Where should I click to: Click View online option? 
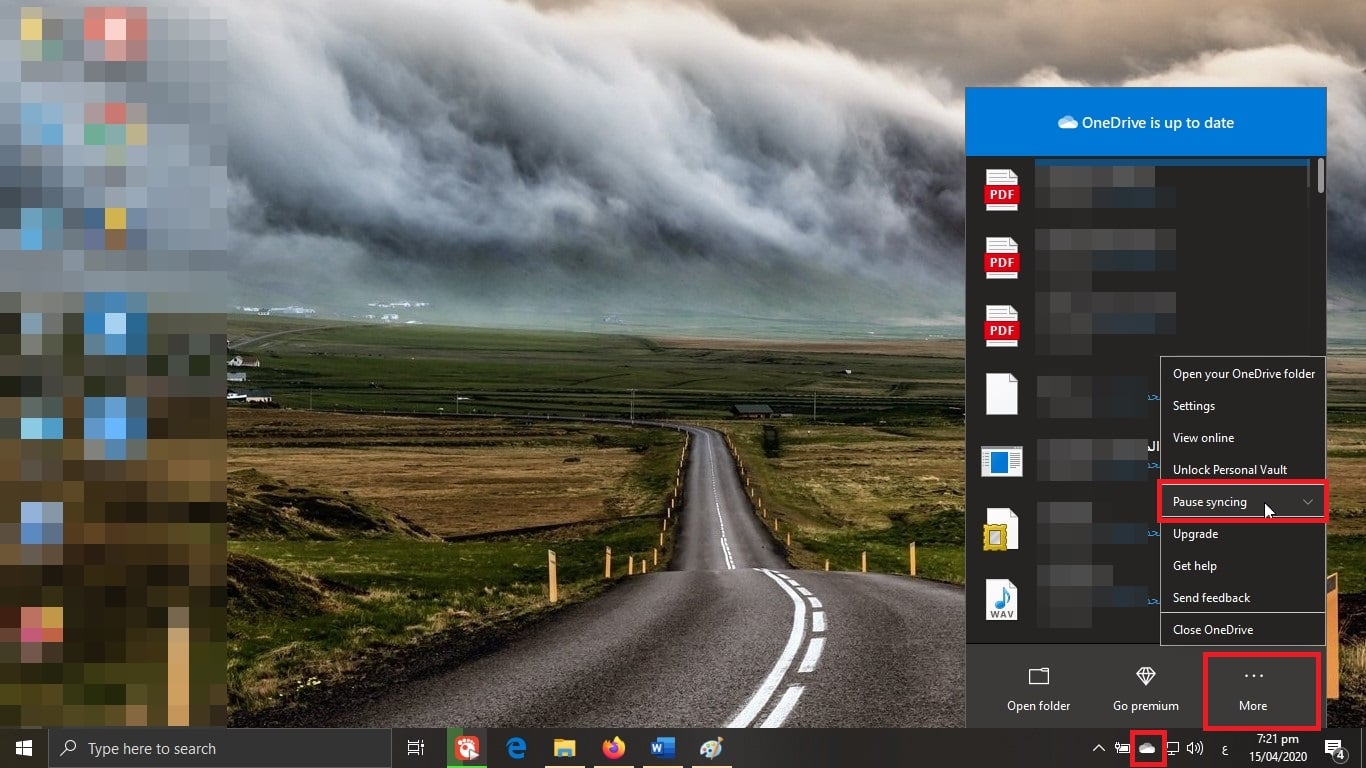click(x=1203, y=437)
